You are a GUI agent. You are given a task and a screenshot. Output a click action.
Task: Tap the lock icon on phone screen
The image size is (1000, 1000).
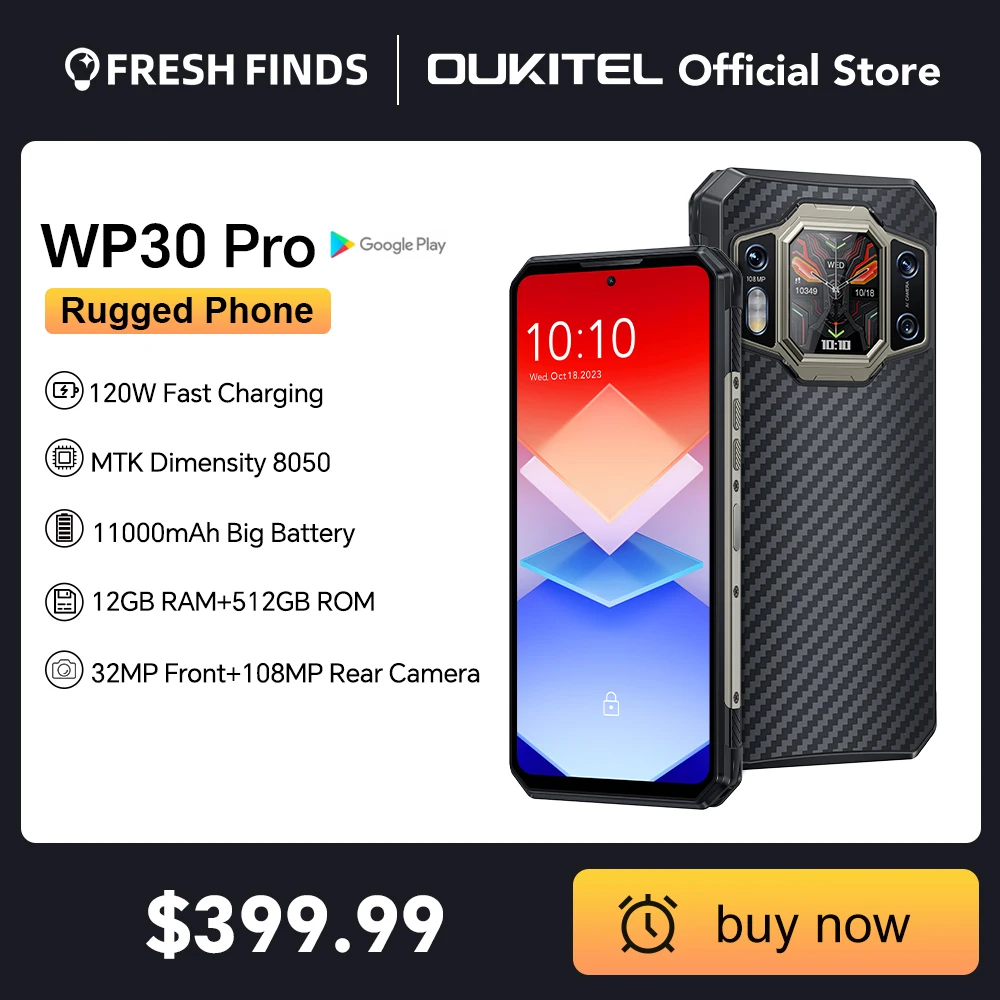coord(611,704)
